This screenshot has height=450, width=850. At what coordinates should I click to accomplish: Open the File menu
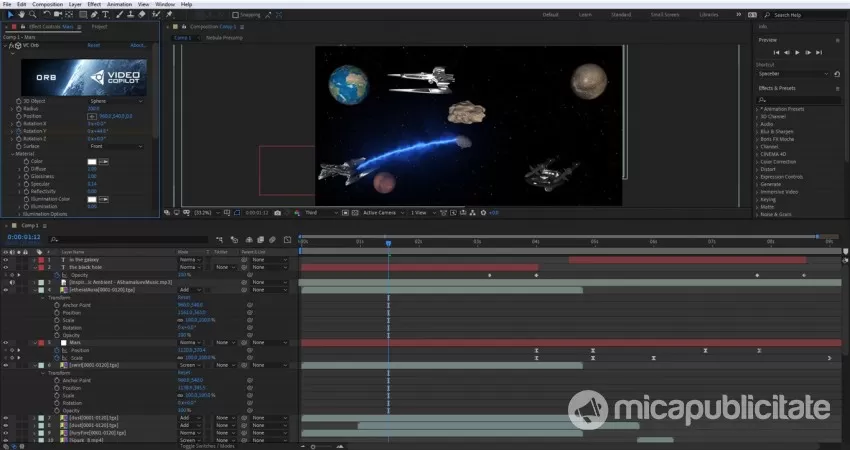(x=7, y=4)
